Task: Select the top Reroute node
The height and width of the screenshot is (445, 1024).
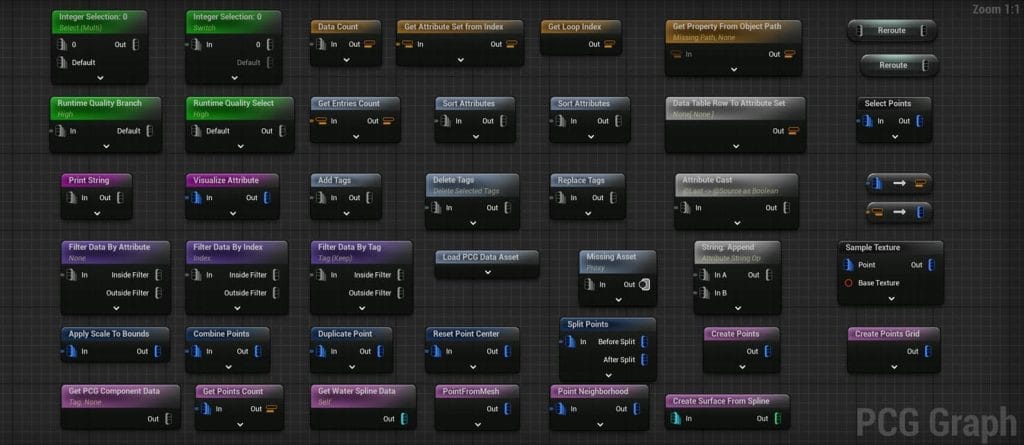Action: [892, 31]
